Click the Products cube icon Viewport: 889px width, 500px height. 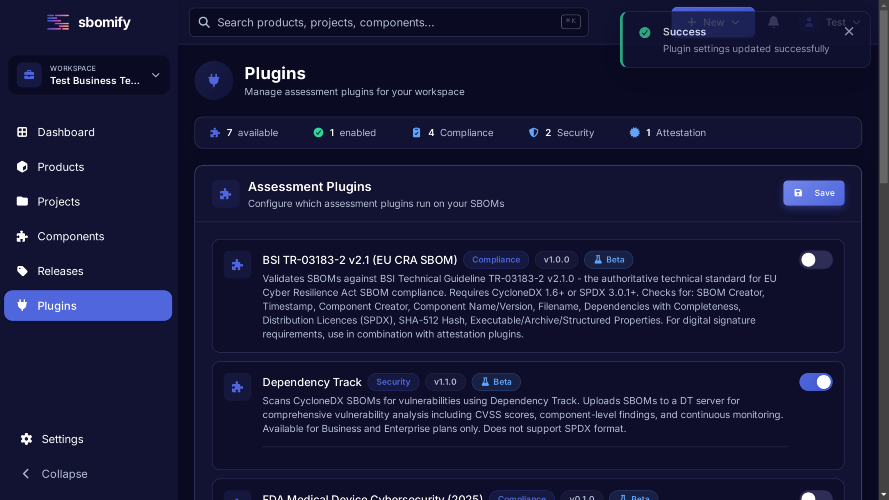[22, 167]
